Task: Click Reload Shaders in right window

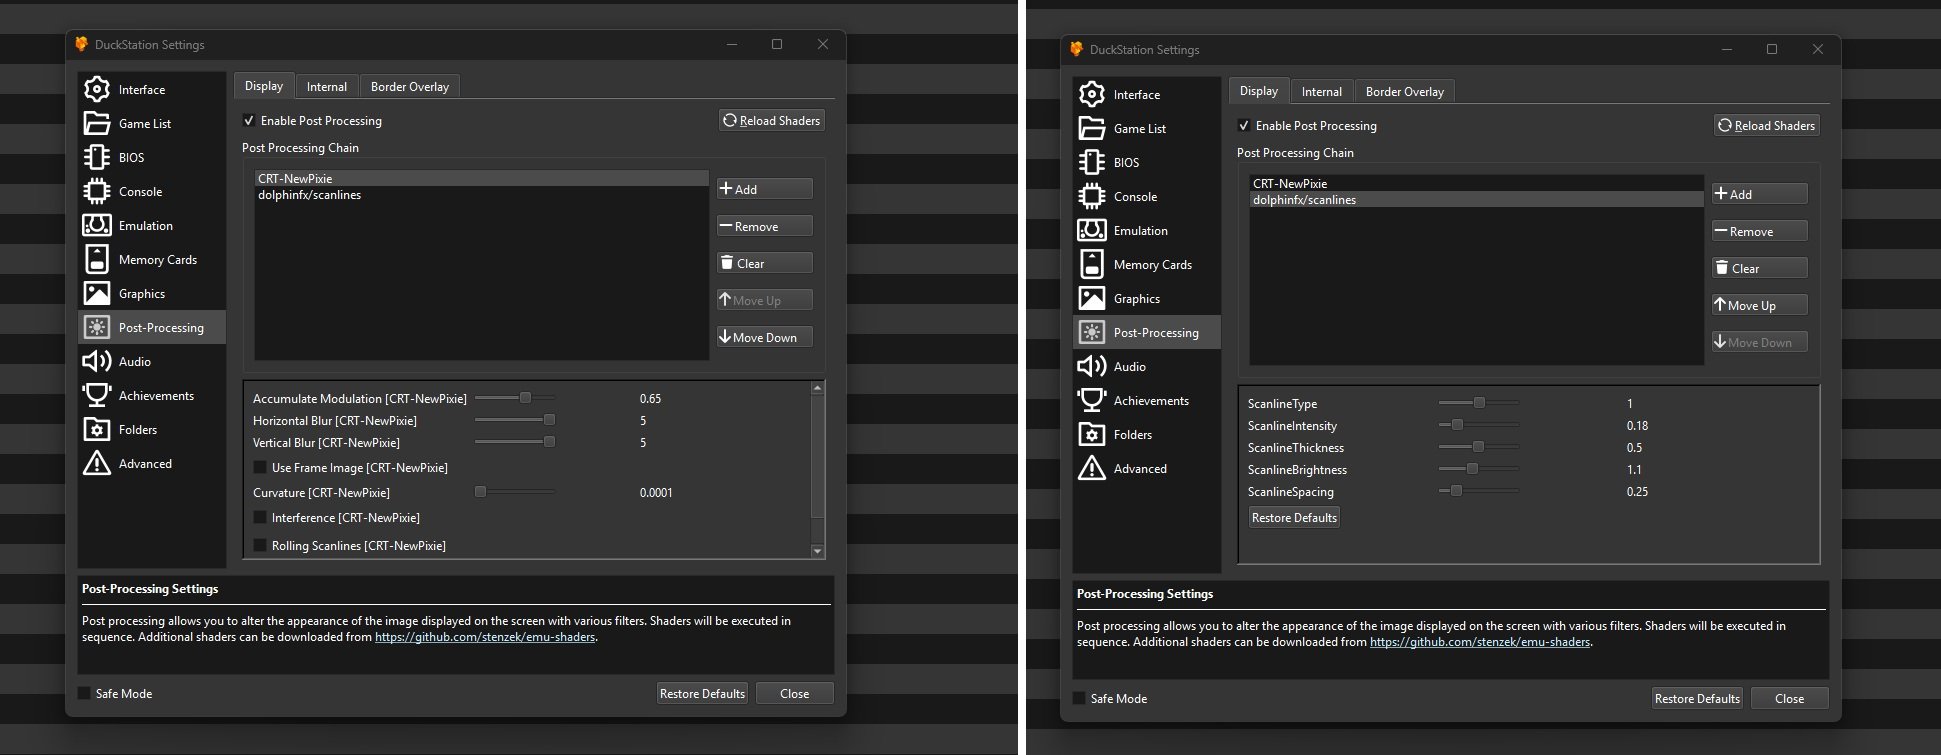Action: (x=1767, y=125)
